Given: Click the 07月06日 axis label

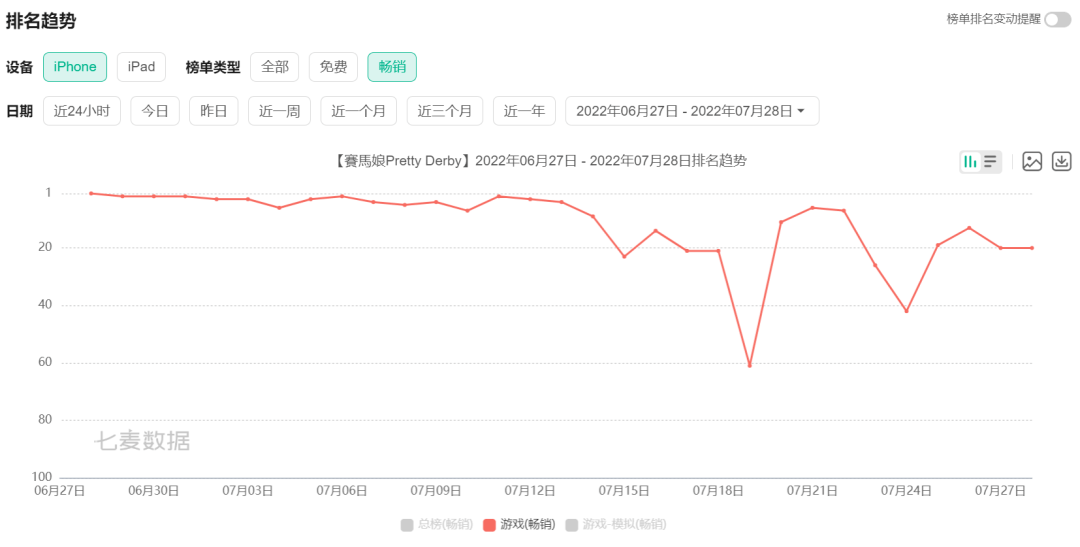Looking at the screenshot, I should (x=342, y=491).
